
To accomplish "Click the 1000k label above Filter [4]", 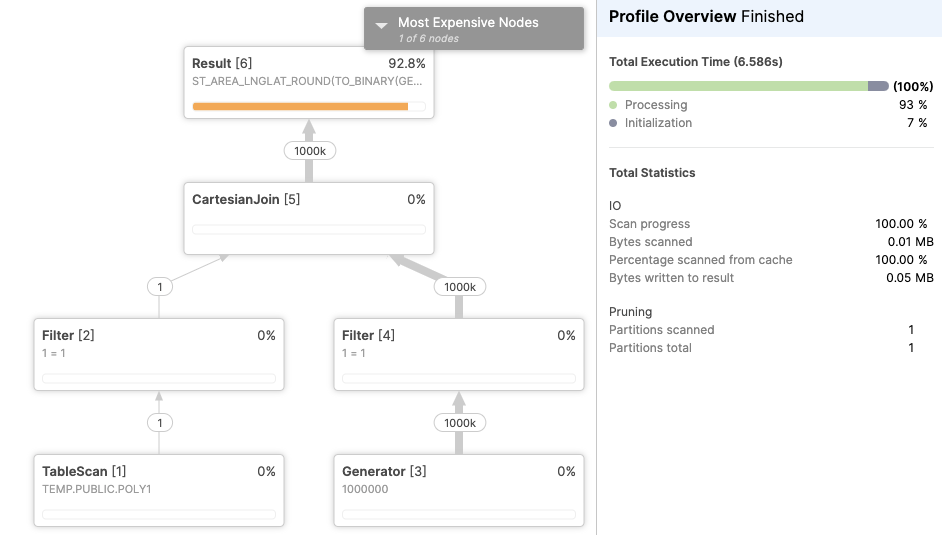I will click(x=459, y=287).
